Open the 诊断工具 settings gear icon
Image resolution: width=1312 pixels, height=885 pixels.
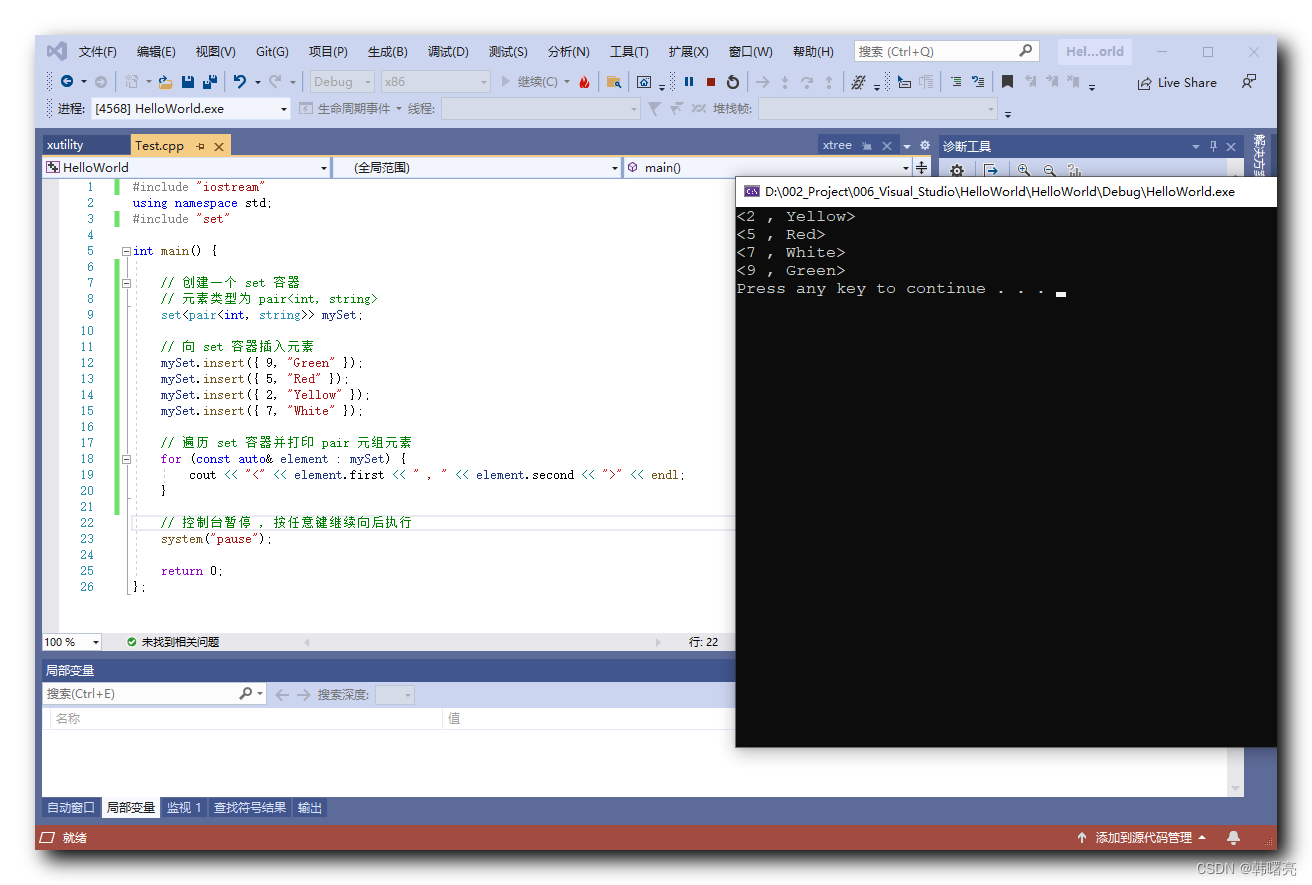(x=956, y=170)
